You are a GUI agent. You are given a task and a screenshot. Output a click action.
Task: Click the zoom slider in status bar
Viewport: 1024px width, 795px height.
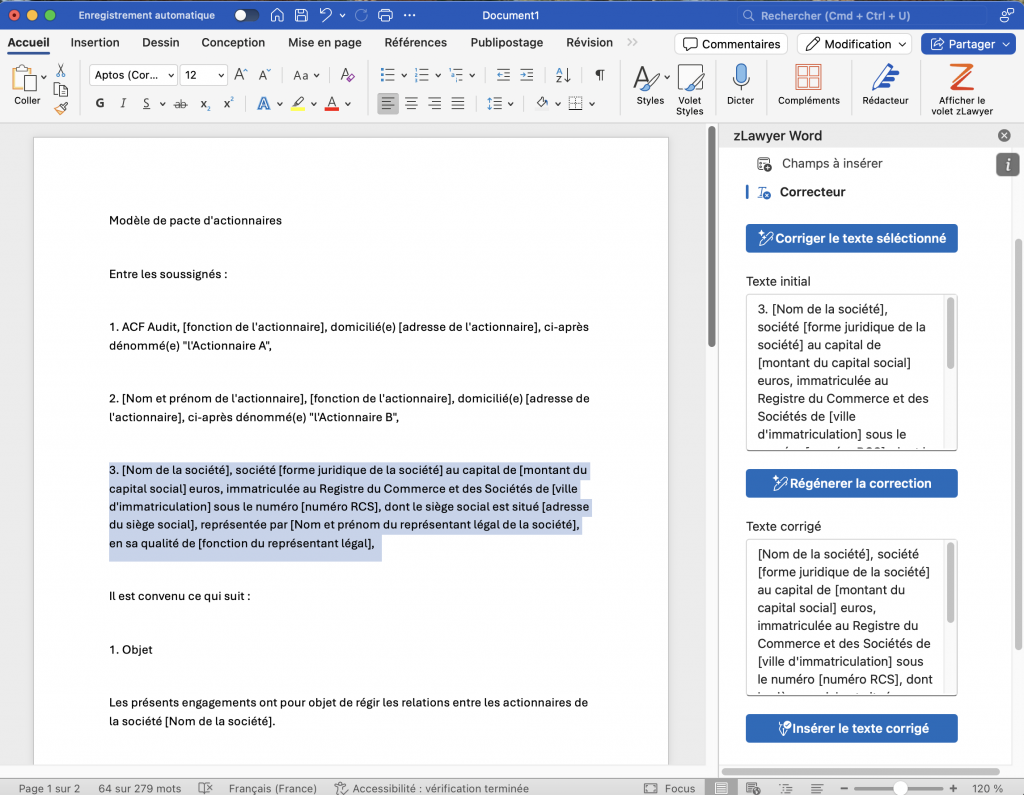coord(900,788)
